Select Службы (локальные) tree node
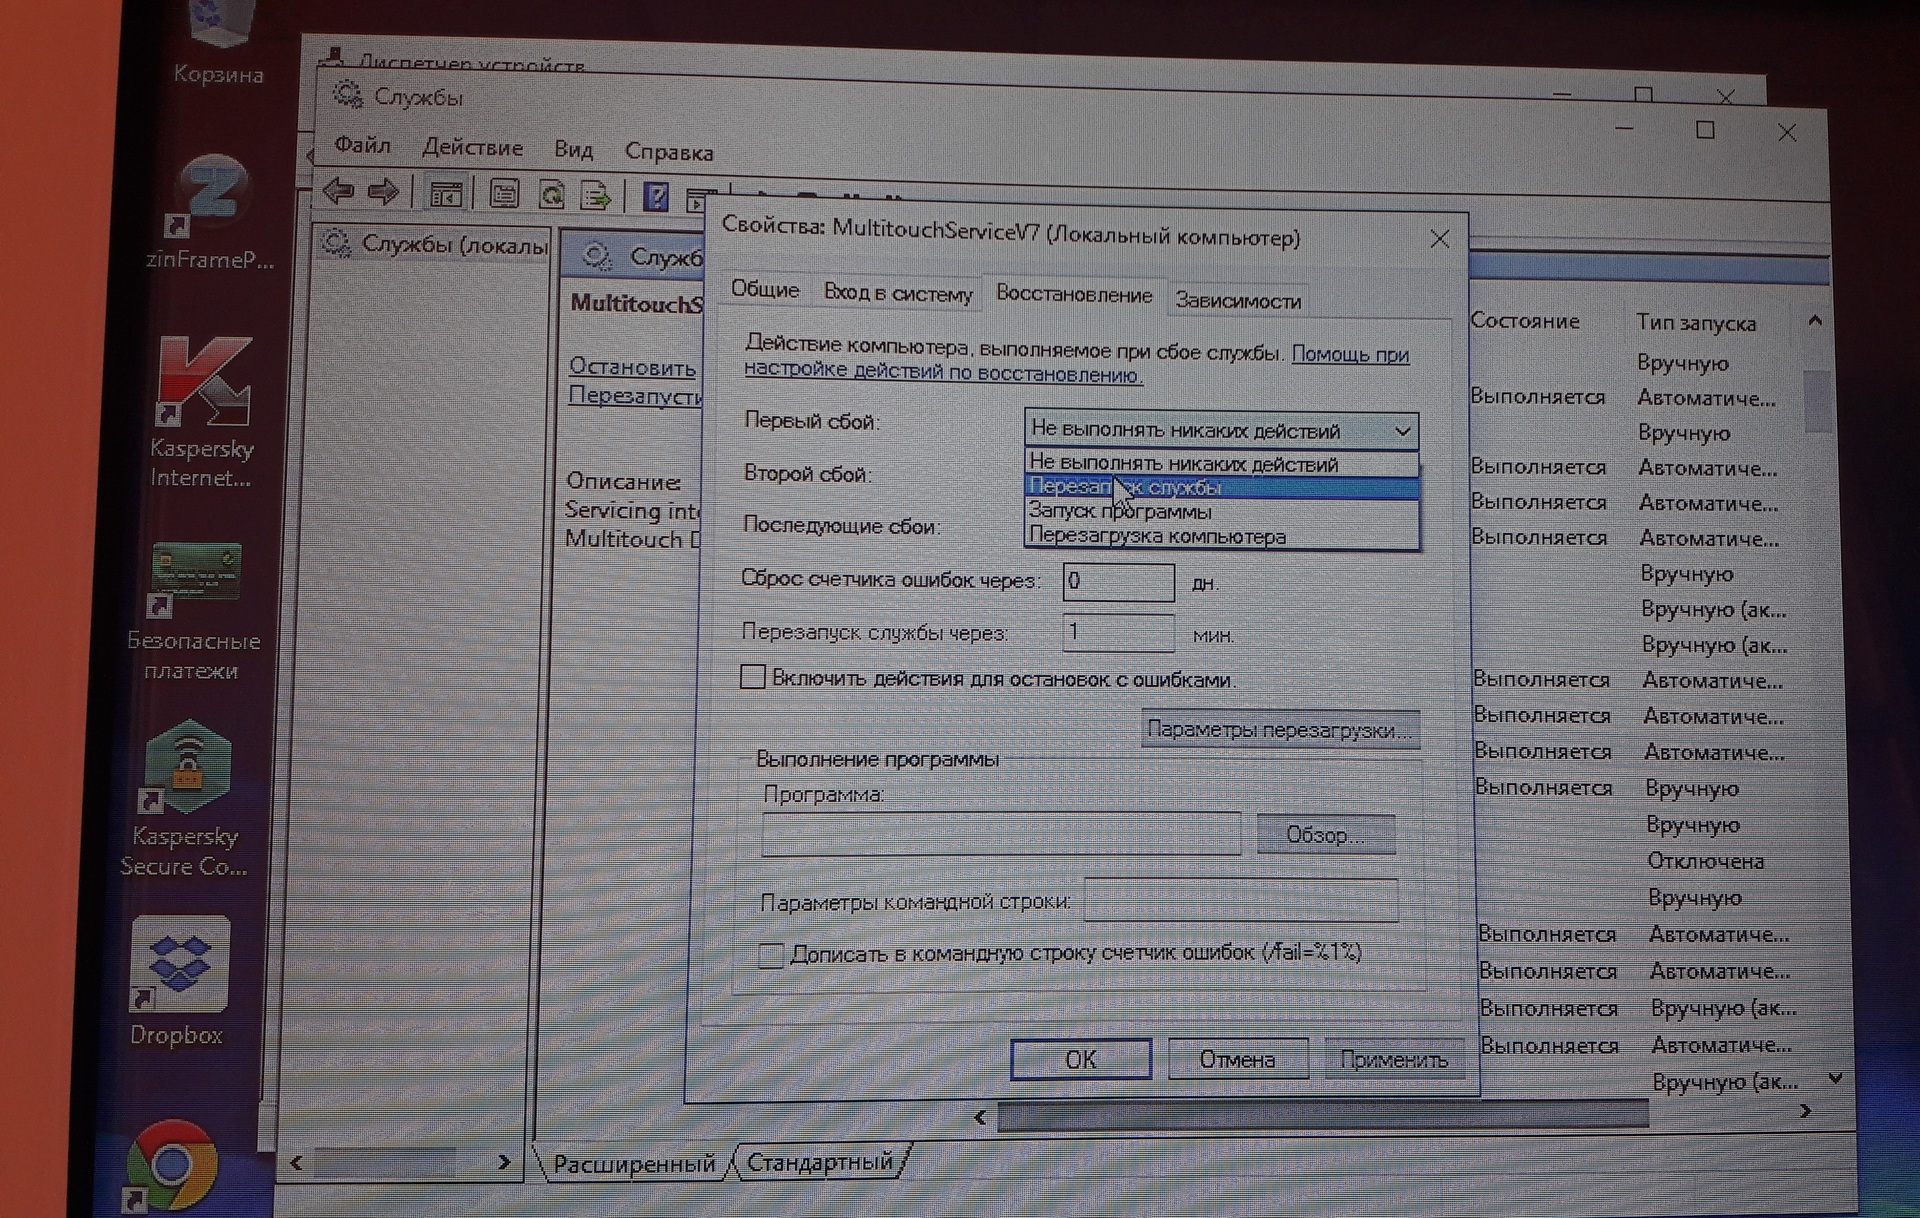Screen dimensions: 1920x1218 [436, 244]
